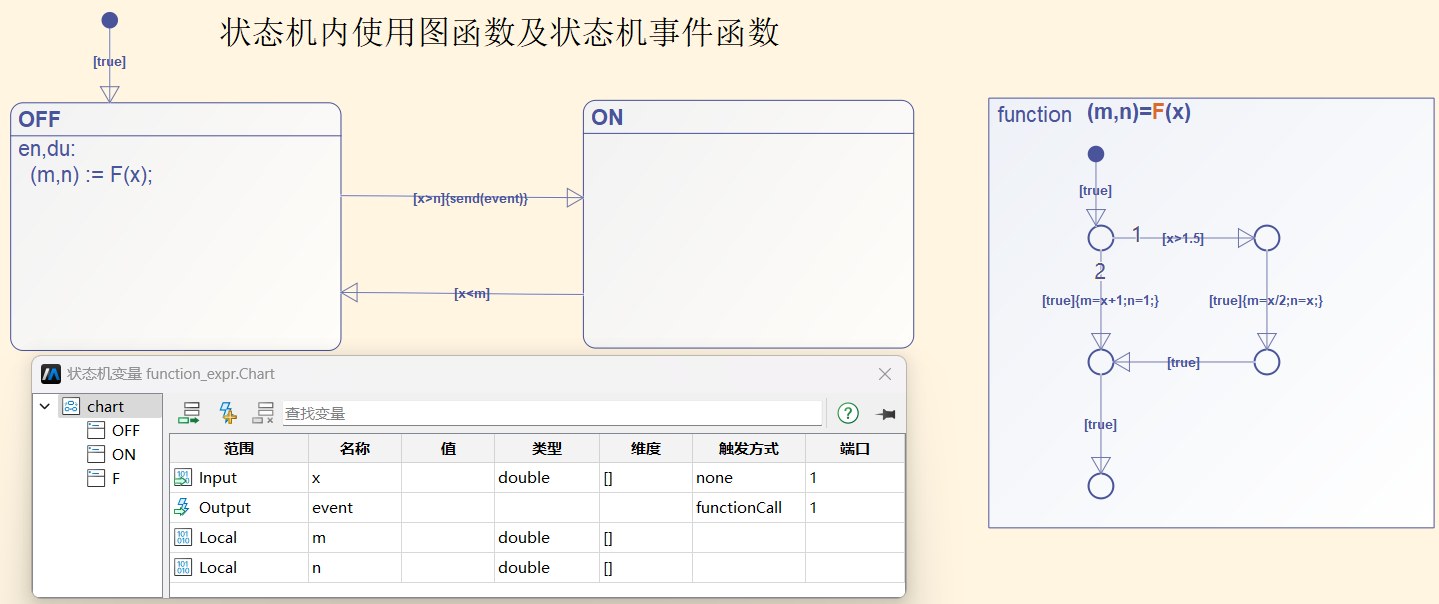Select the Local scope cell for m

pos(239,538)
